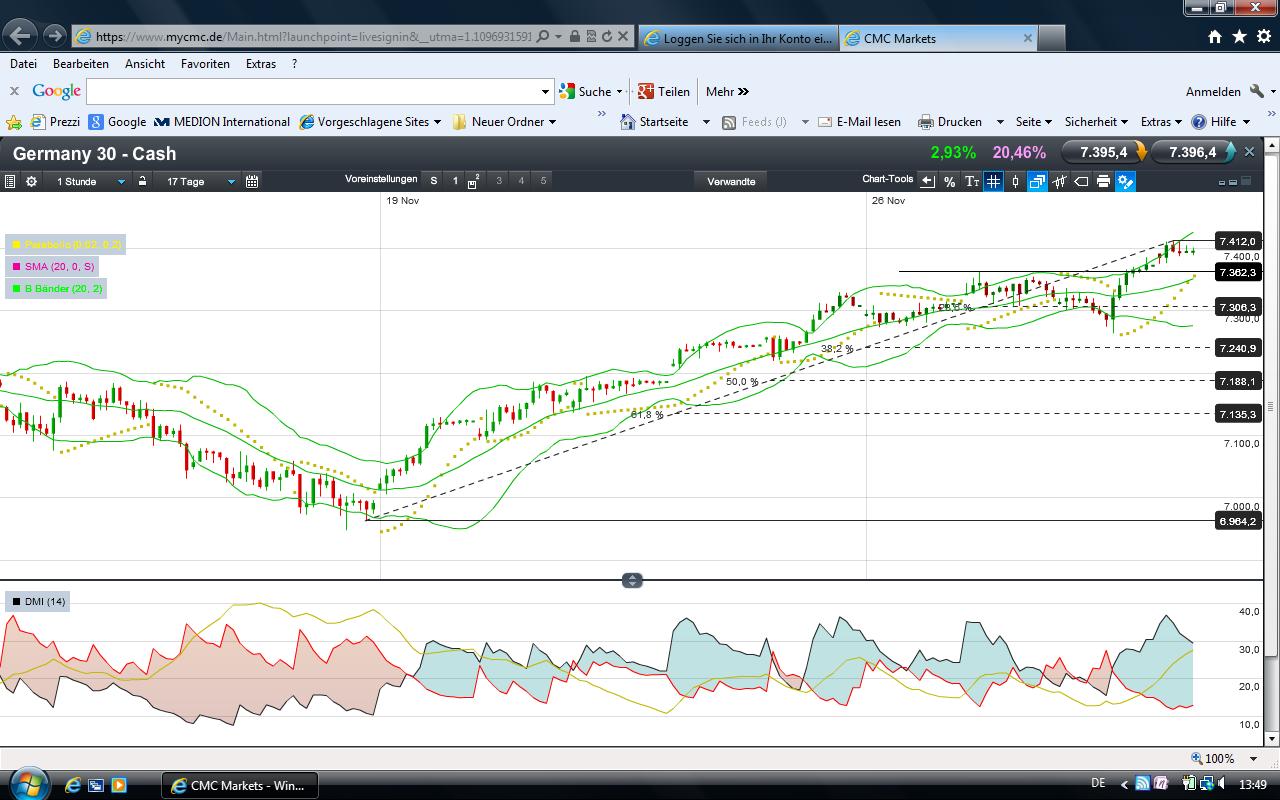The height and width of the screenshot is (800, 1280).
Task: Open the Prezzi favorite link
Action: click(55, 121)
